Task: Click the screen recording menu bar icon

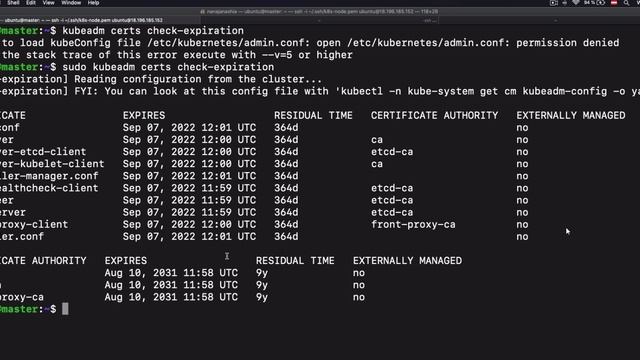Action: (553, 3)
